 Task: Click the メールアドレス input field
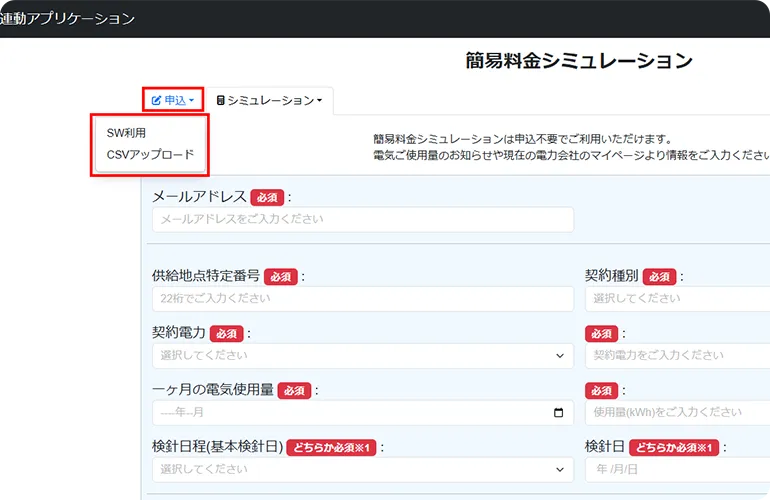pyautogui.click(x=363, y=219)
